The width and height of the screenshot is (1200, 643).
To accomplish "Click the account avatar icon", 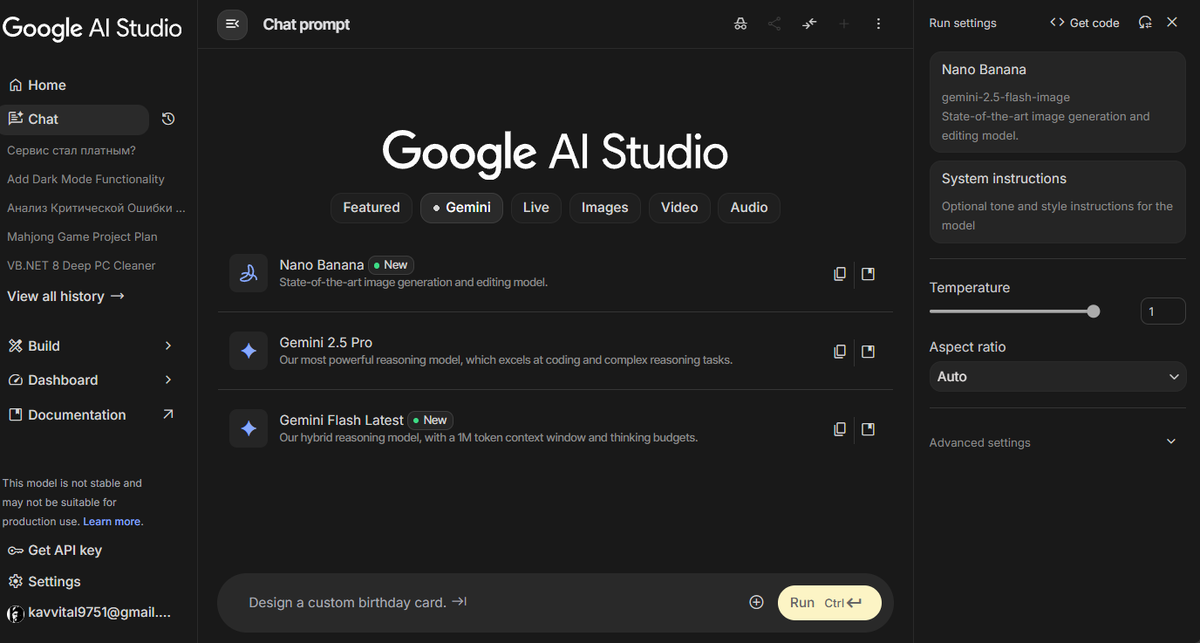I will pyautogui.click(x=15, y=613).
